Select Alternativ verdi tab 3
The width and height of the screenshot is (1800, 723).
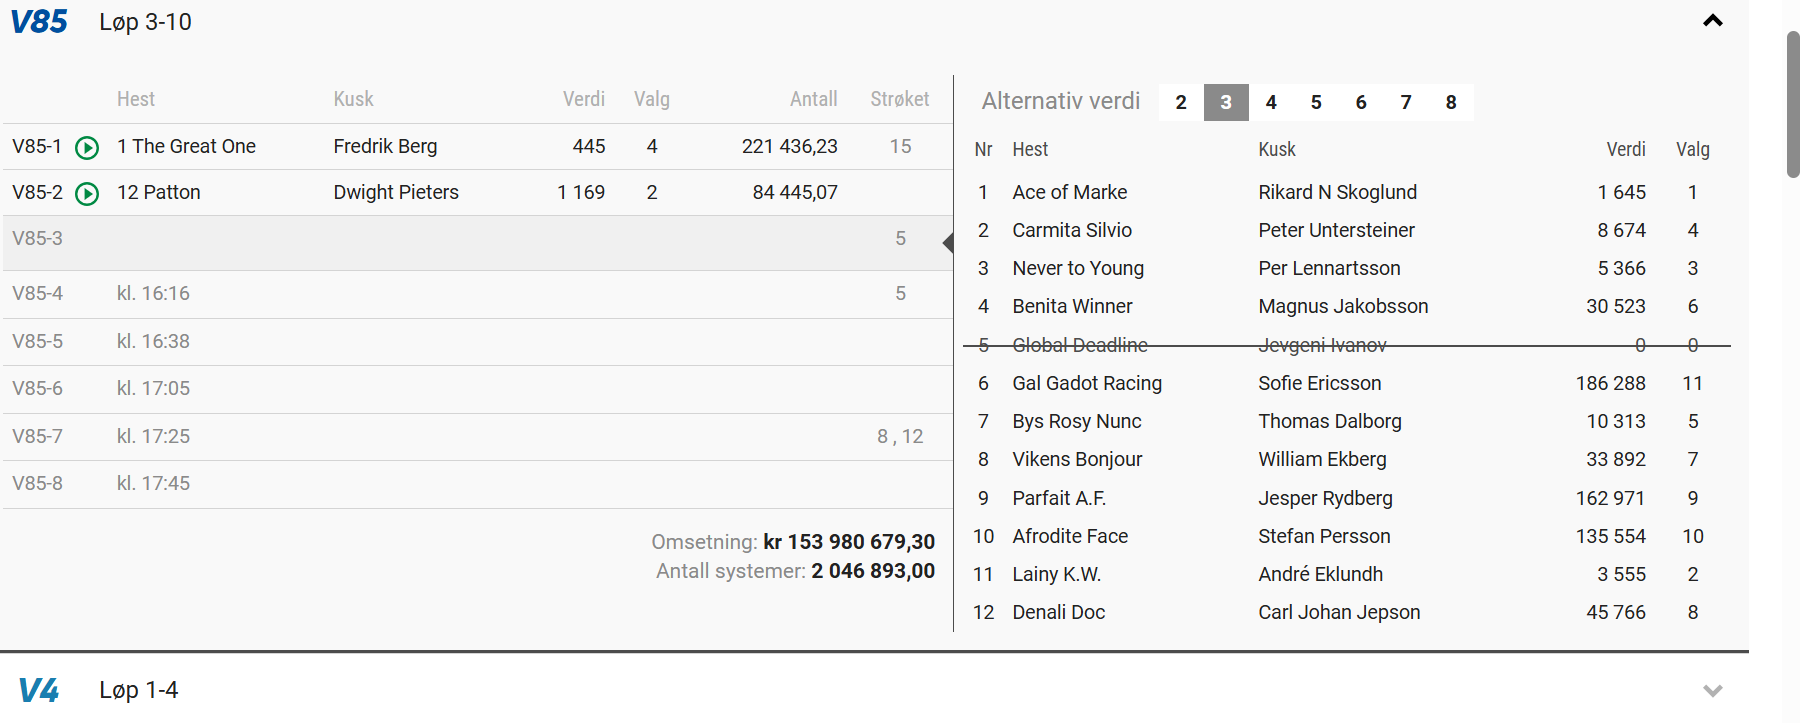tap(1226, 102)
